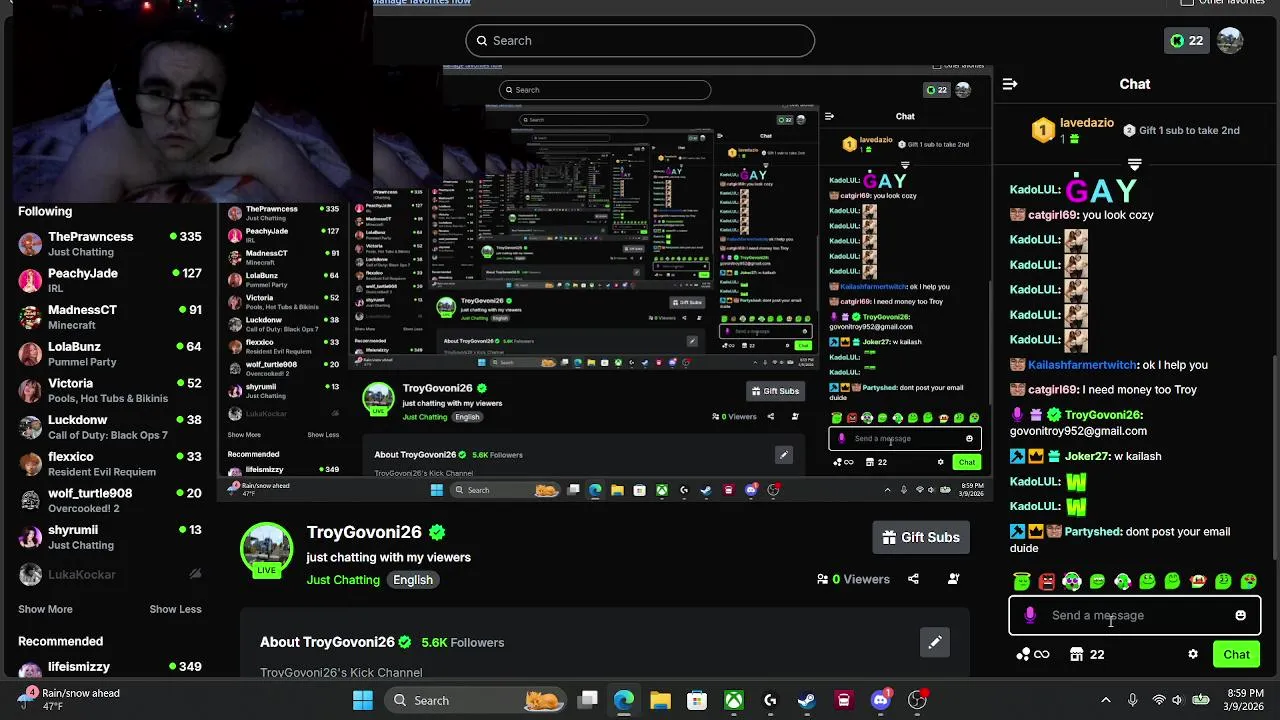This screenshot has width=1280, height=720.
Task: Open the 22 points balance badge in the header
Action: pyautogui.click(x=1187, y=41)
